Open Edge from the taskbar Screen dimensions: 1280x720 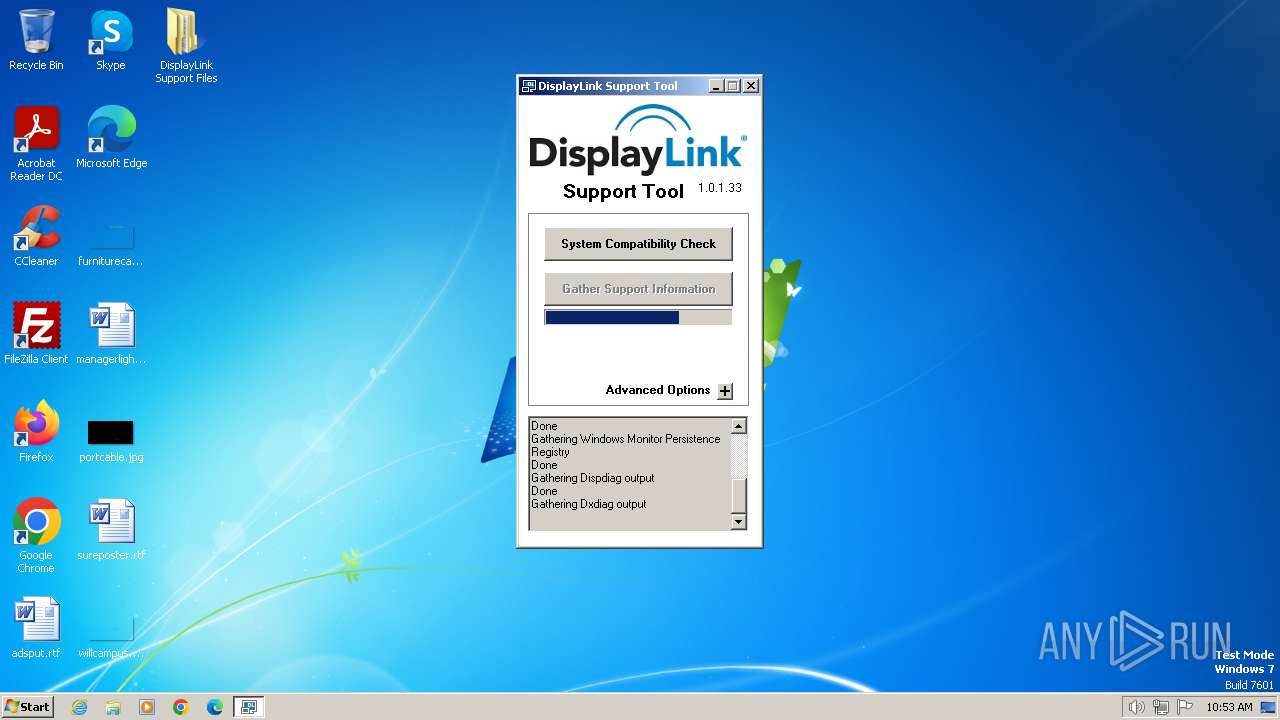[215, 707]
